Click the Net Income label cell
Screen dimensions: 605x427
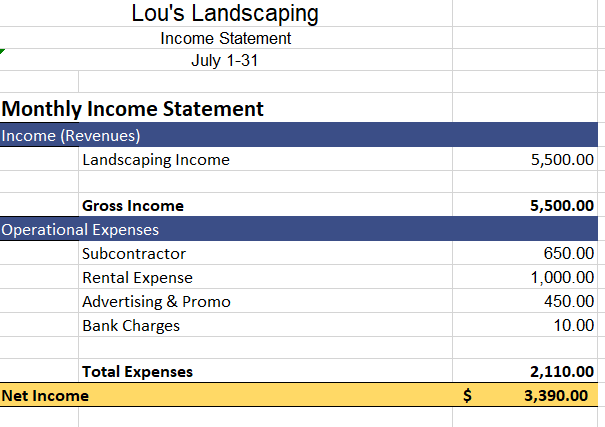45,396
